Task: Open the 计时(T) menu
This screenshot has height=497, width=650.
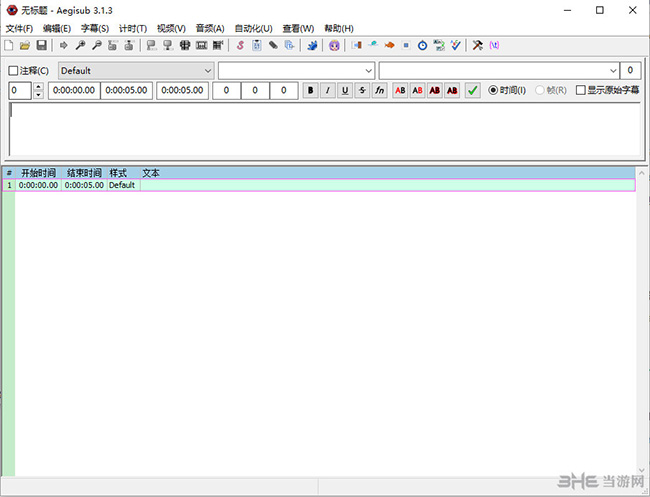Action: [x=133, y=29]
